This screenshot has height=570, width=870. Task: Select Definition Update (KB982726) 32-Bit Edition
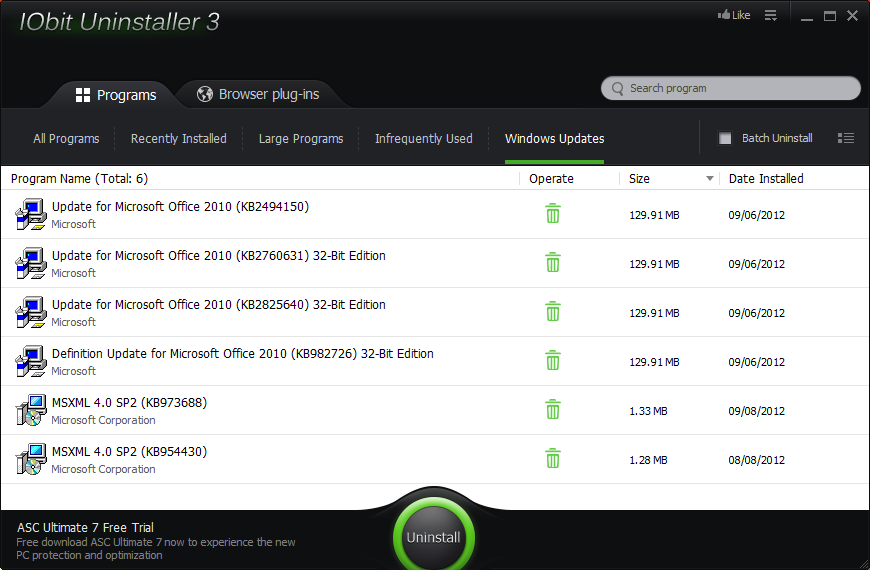435,361
